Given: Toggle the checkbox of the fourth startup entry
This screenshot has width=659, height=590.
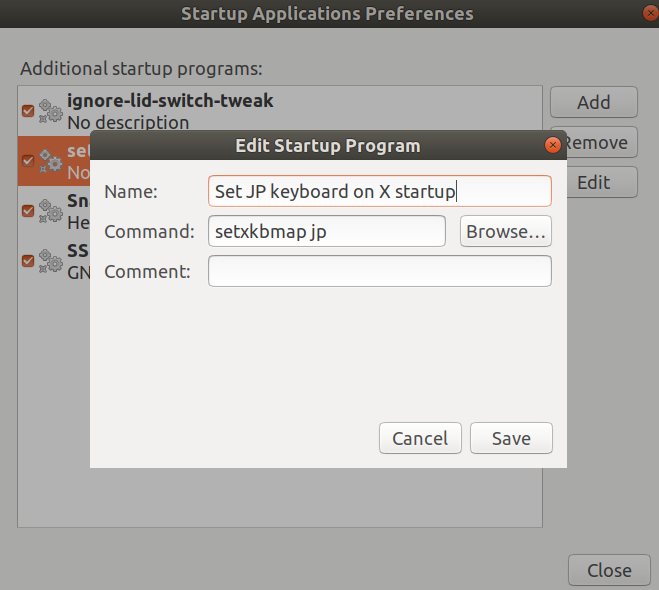Looking at the screenshot, I should coord(28,261).
